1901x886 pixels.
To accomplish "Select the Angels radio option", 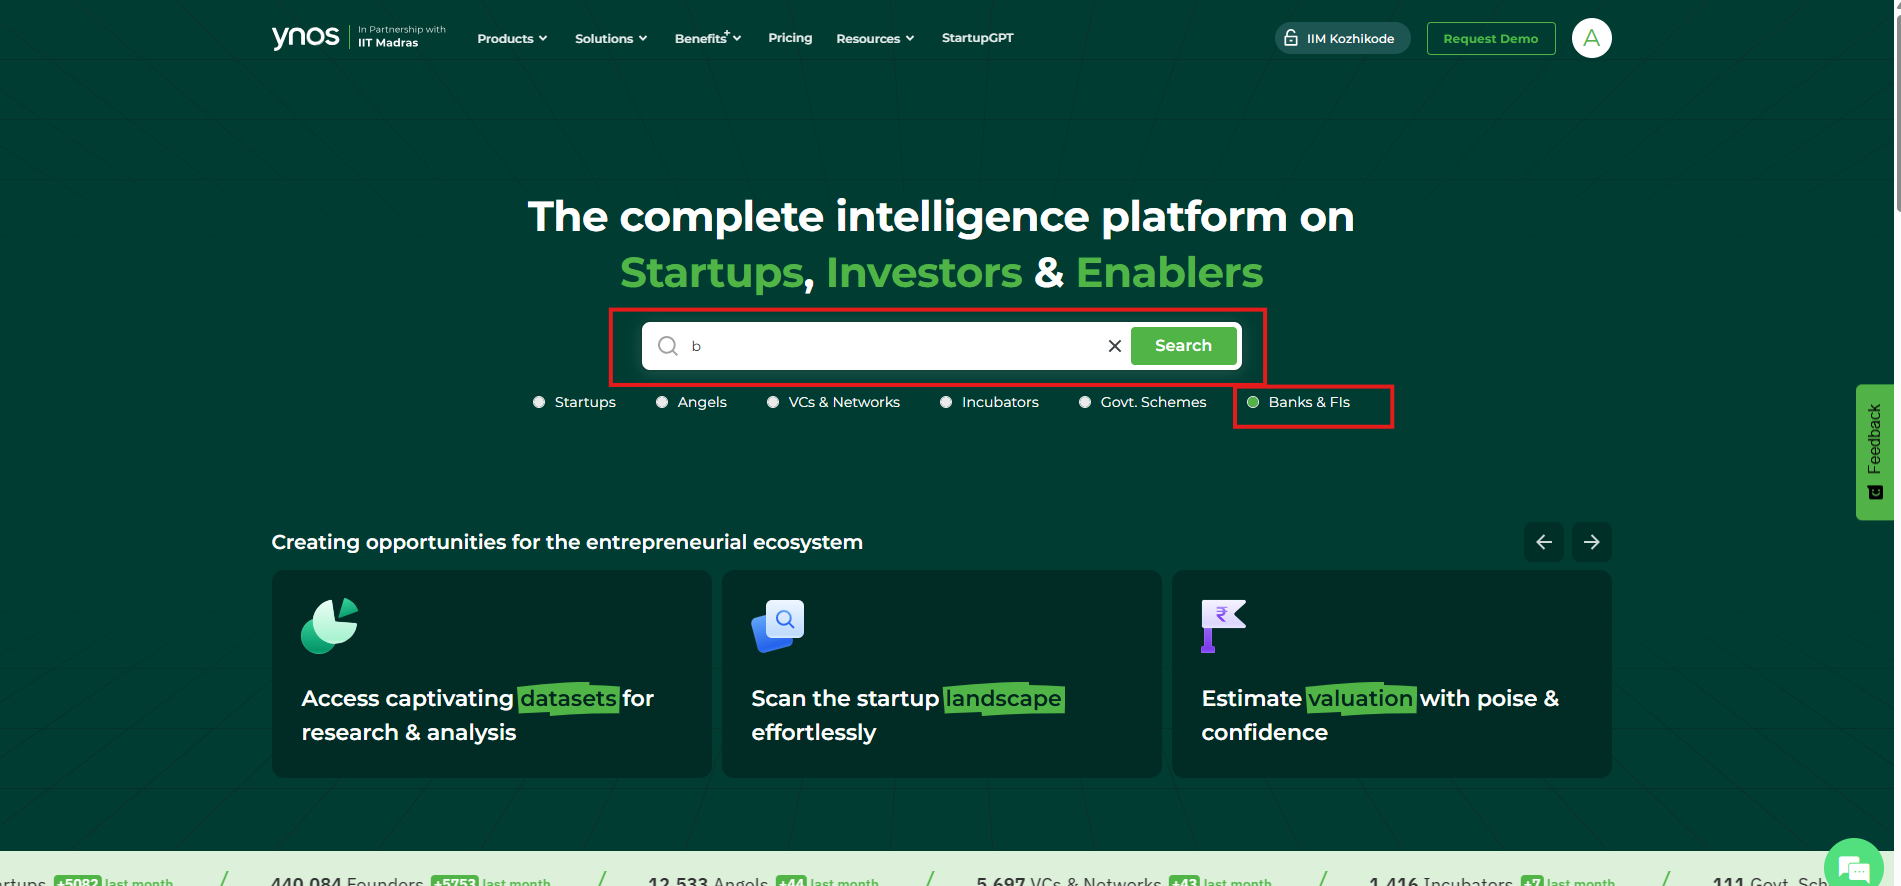I will click(662, 402).
